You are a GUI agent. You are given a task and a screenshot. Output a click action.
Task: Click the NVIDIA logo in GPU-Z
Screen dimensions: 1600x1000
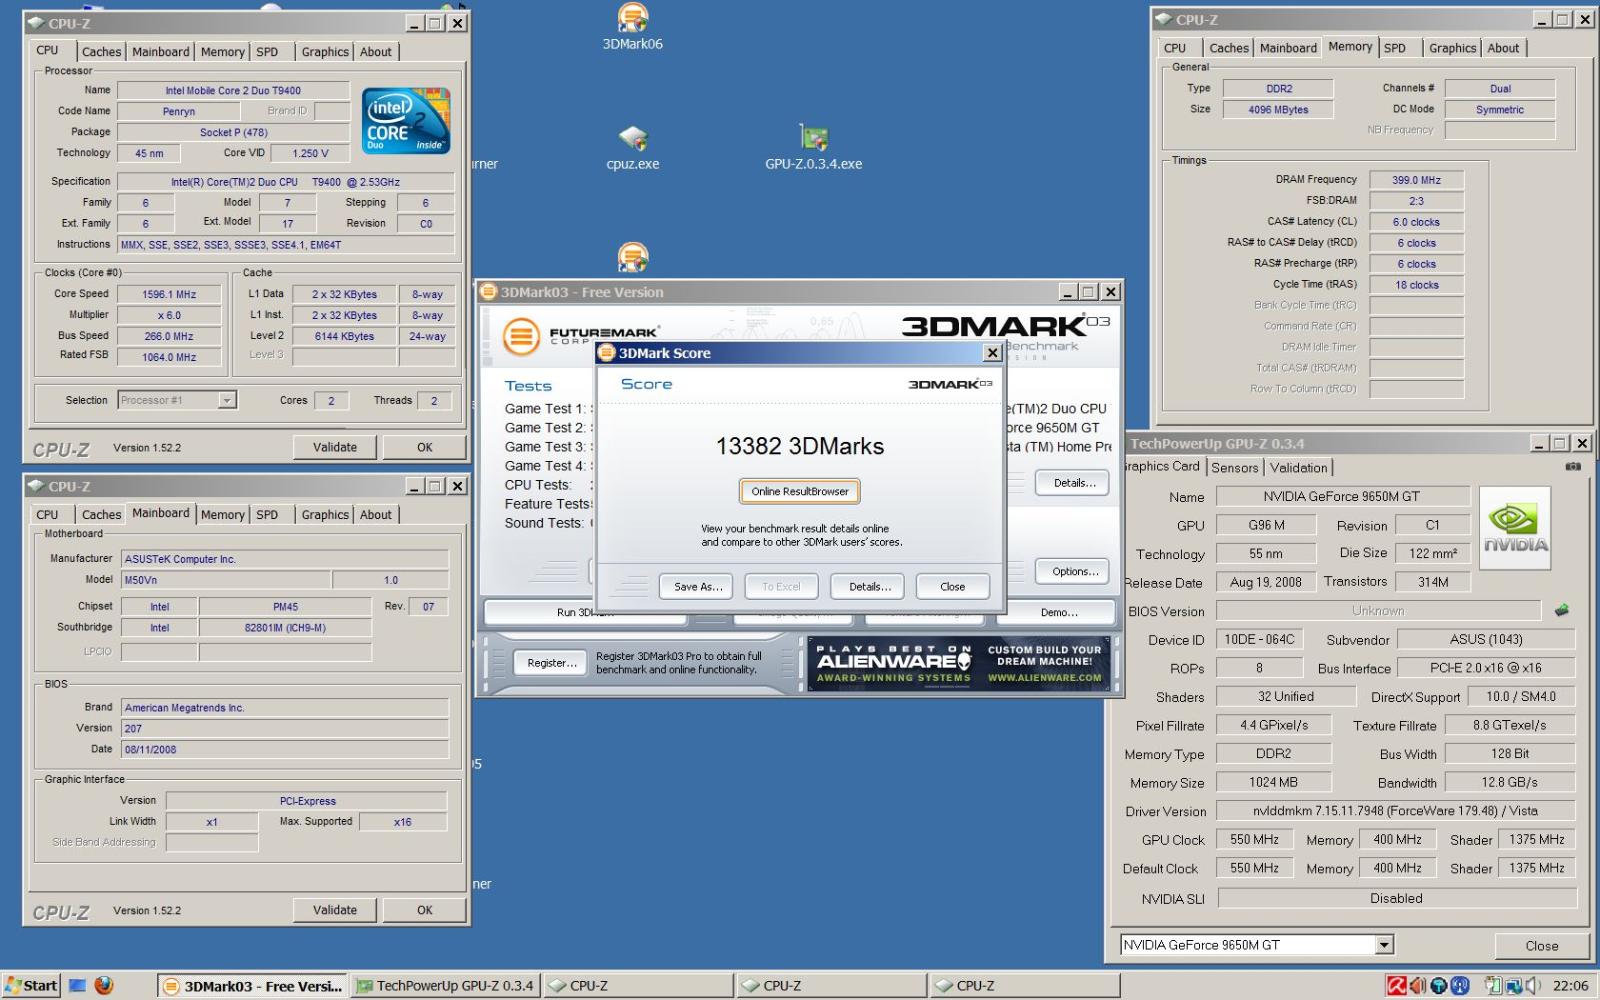point(1515,528)
